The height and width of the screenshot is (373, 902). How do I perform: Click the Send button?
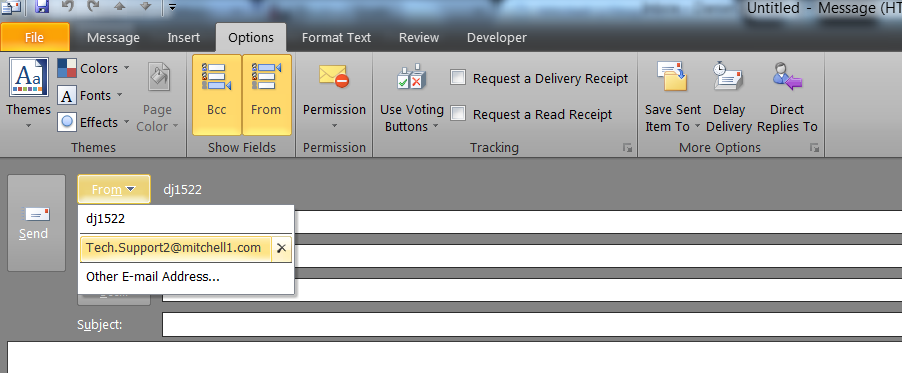(36, 223)
